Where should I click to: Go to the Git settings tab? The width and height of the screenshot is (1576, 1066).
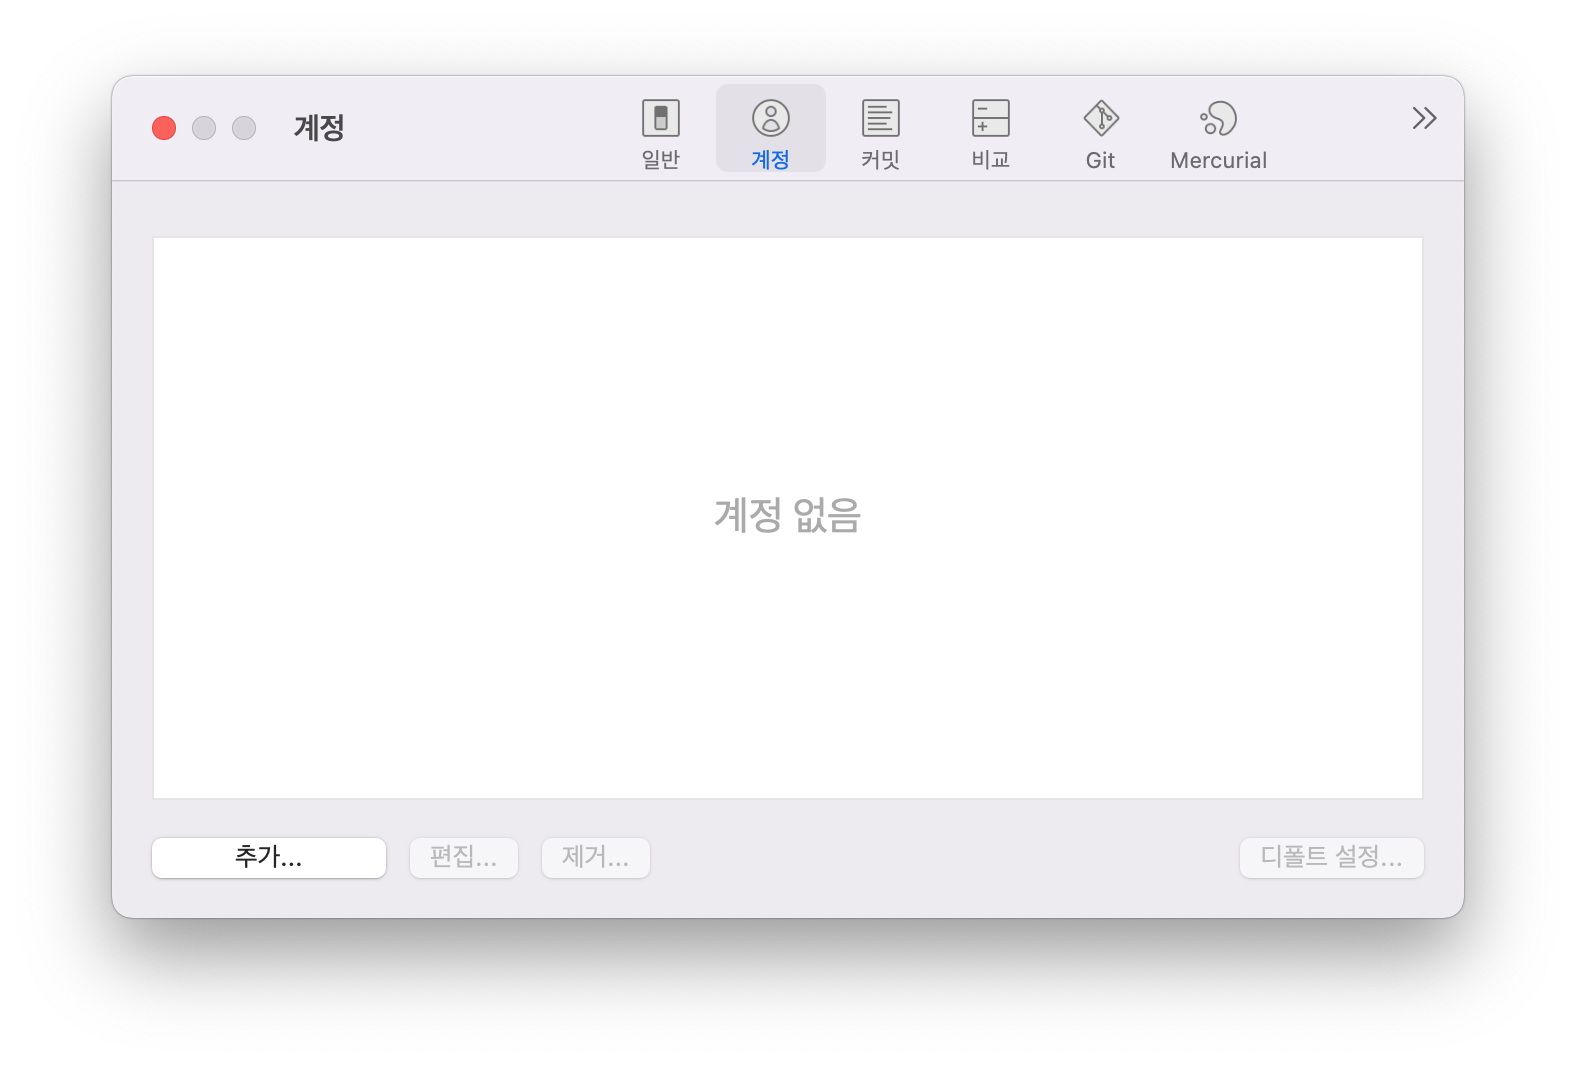coord(1101,133)
